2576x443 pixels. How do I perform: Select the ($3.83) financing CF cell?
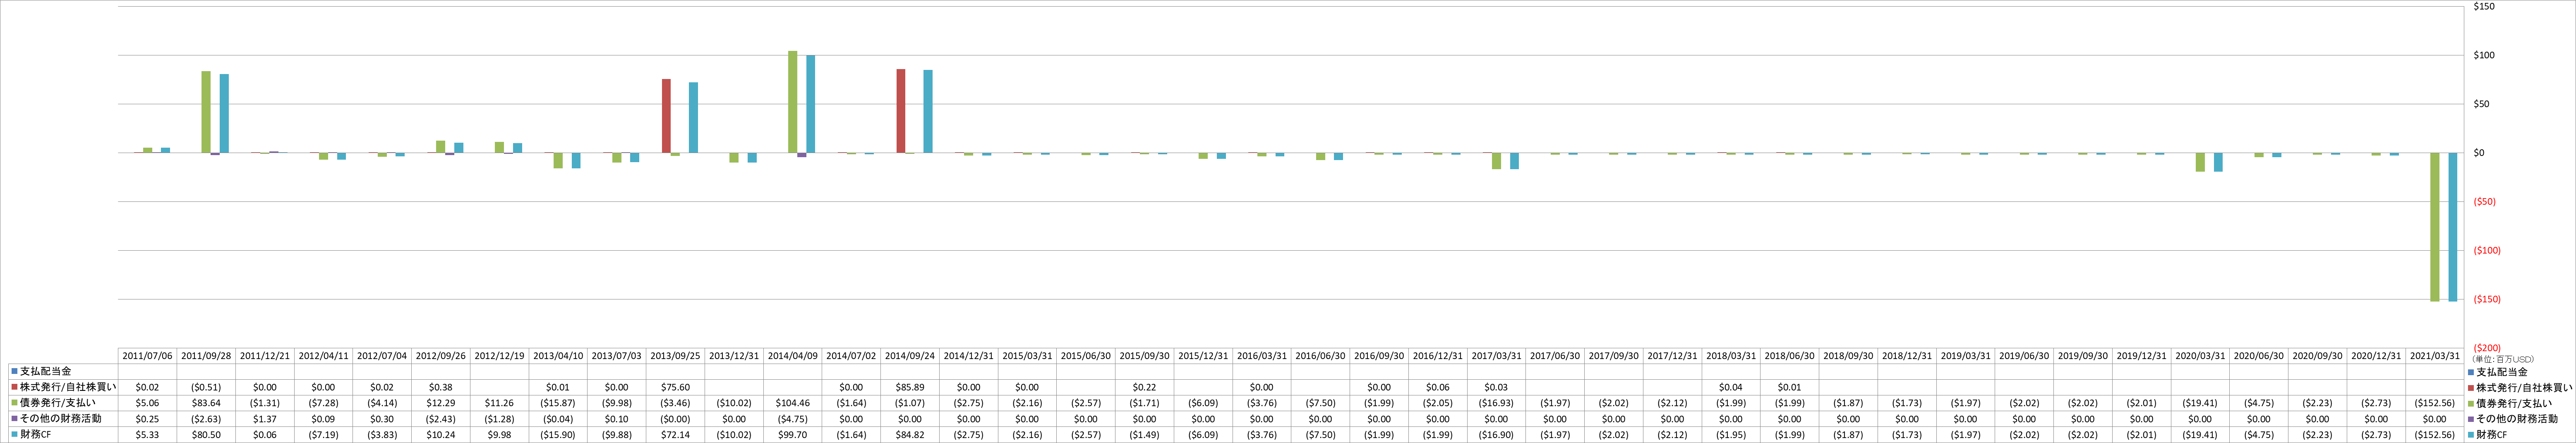coord(382,435)
